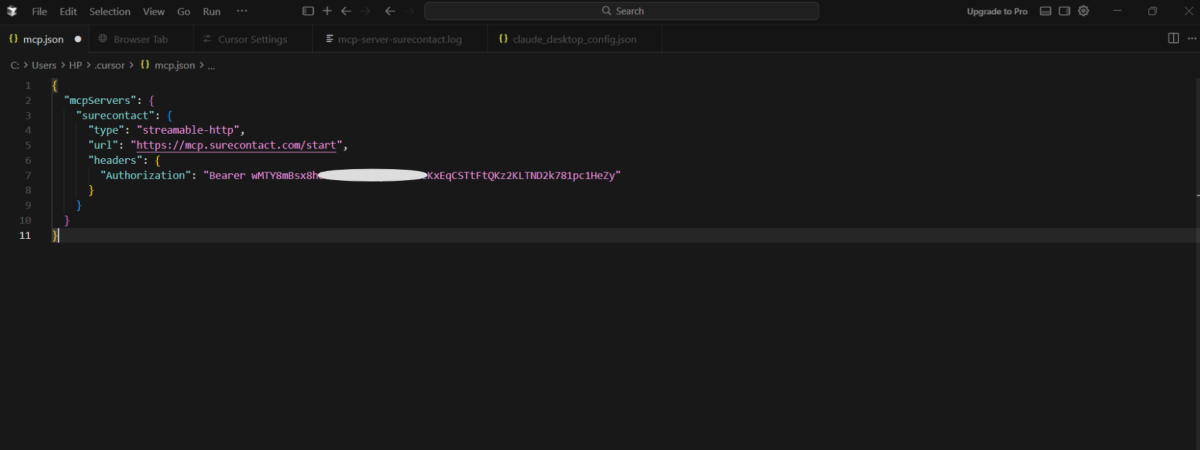Viewport: 1200px width, 450px height.
Task: Follow the https://mcp.surecontact.com/start URL link
Action: [x=237, y=145]
